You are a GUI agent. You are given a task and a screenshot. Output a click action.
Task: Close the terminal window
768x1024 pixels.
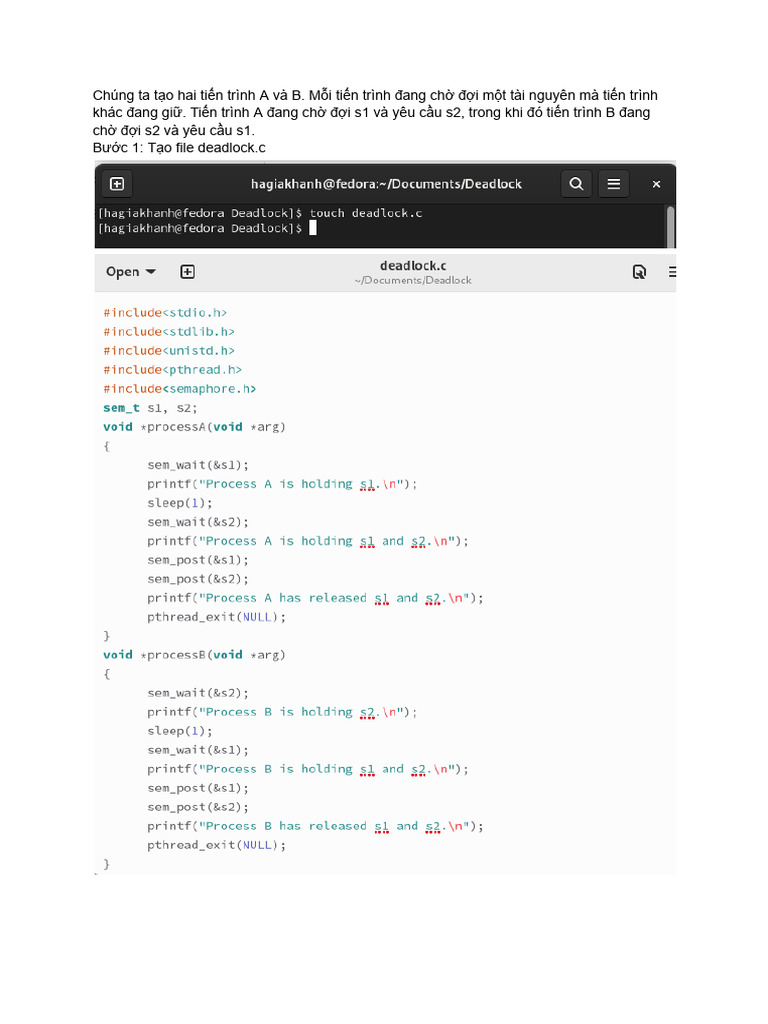point(656,184)
